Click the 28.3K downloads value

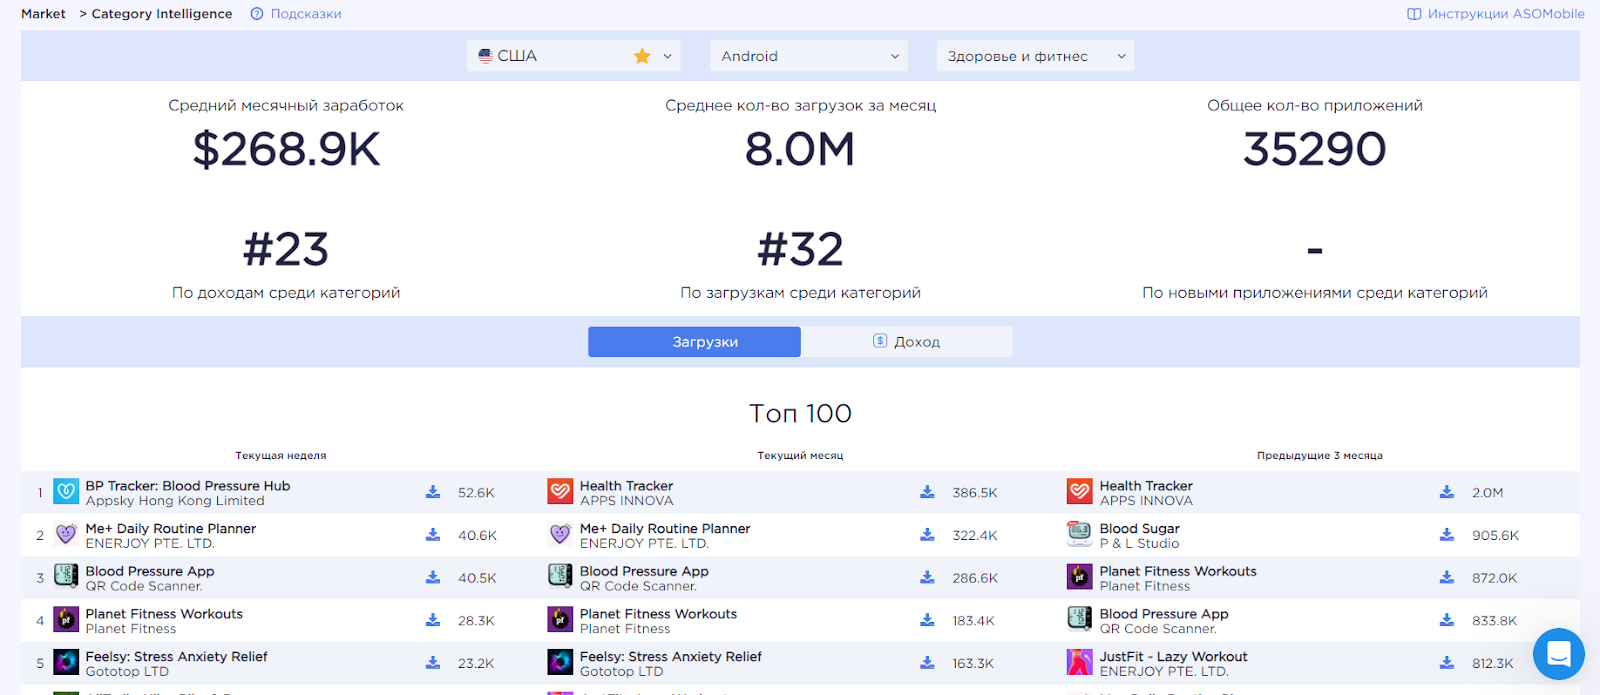tap(476, 621)
